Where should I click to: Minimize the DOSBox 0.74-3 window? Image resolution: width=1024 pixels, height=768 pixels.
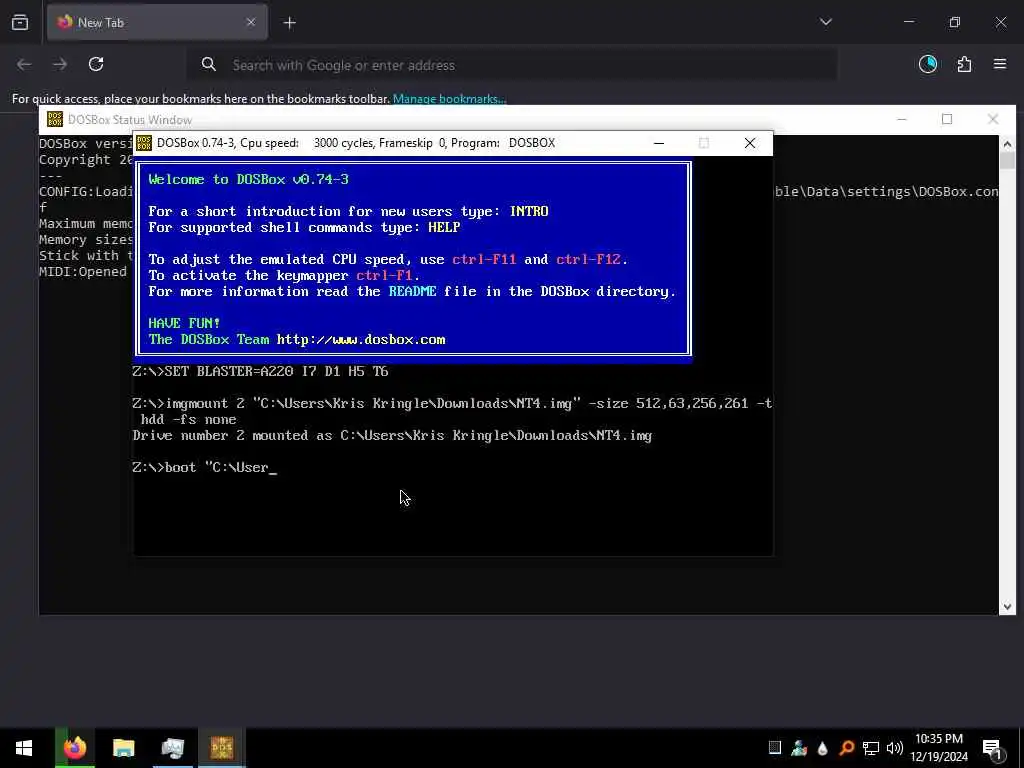point(659,143)
